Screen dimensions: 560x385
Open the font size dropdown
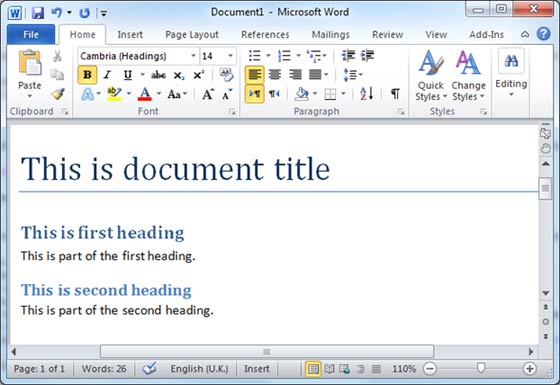coord(230,56)
